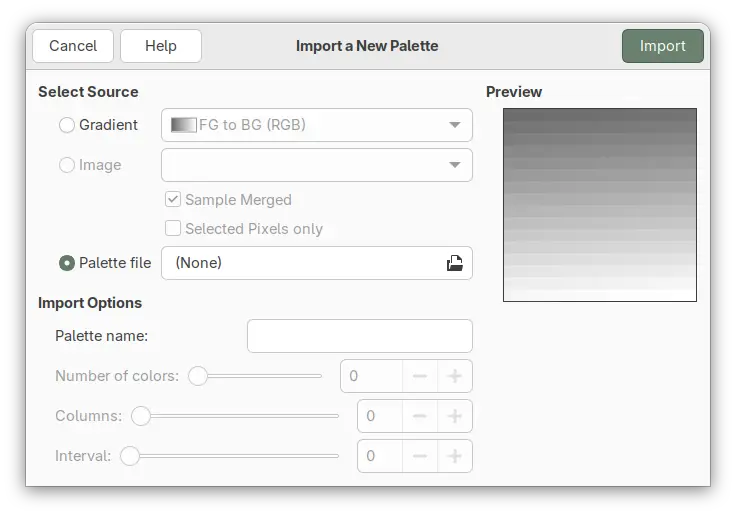Click the Palette name text field
The image size is (736, 515).
359,336
